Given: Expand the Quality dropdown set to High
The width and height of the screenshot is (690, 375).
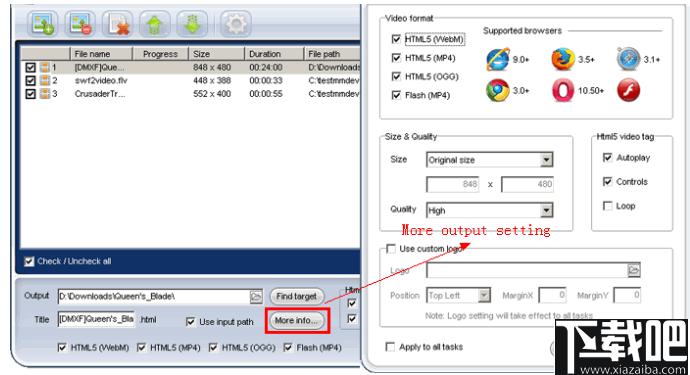Looking at the screenshot, I should [x=489, y=210].
